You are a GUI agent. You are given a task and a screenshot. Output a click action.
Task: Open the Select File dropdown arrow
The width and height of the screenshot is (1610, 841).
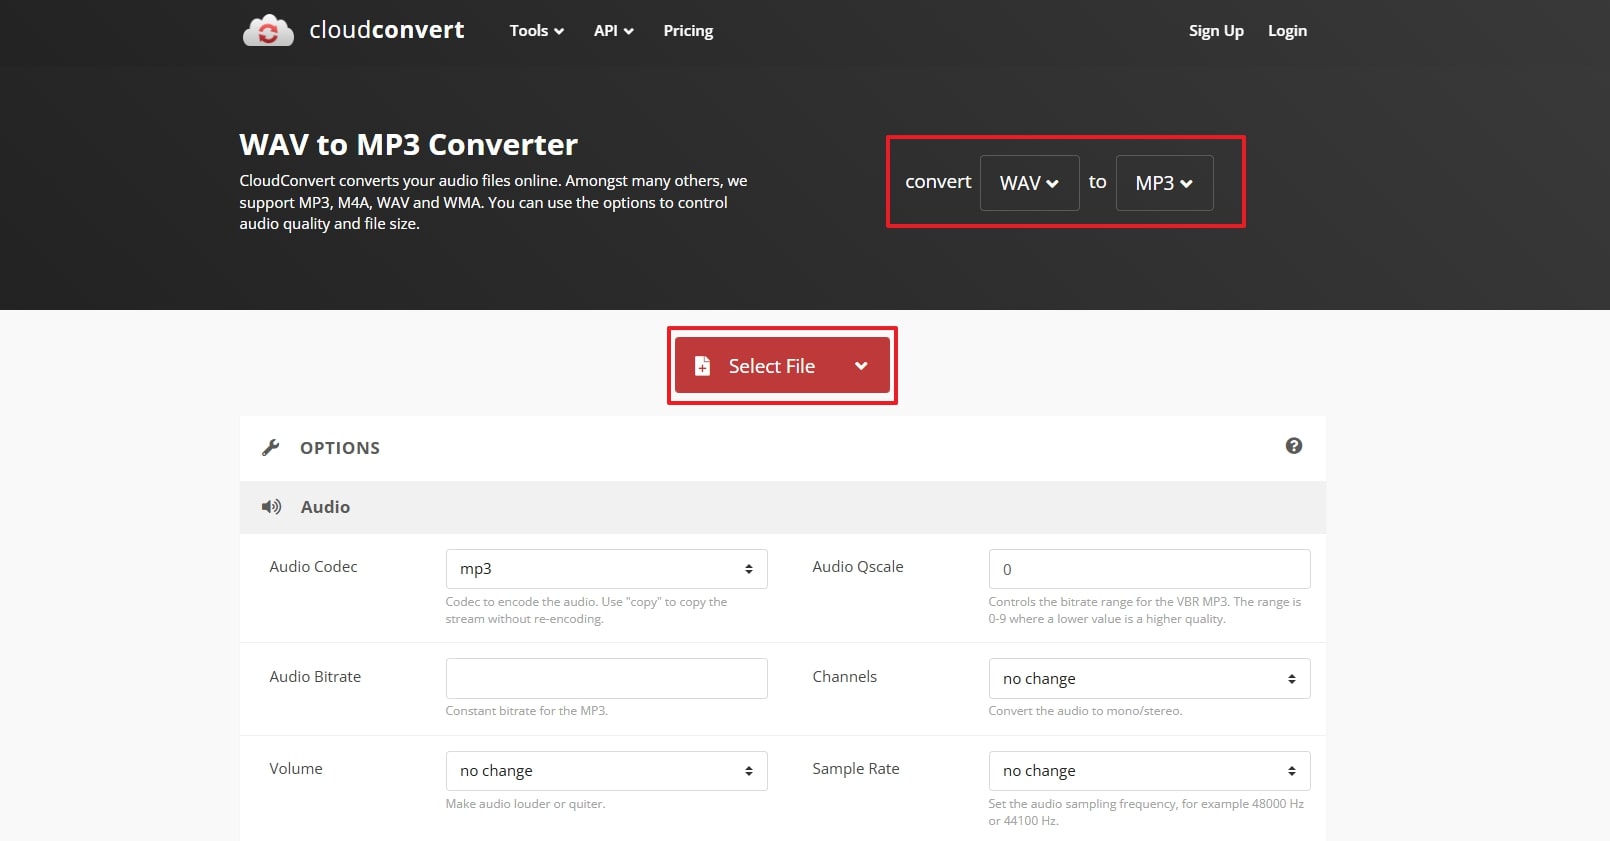click(861, 366)
